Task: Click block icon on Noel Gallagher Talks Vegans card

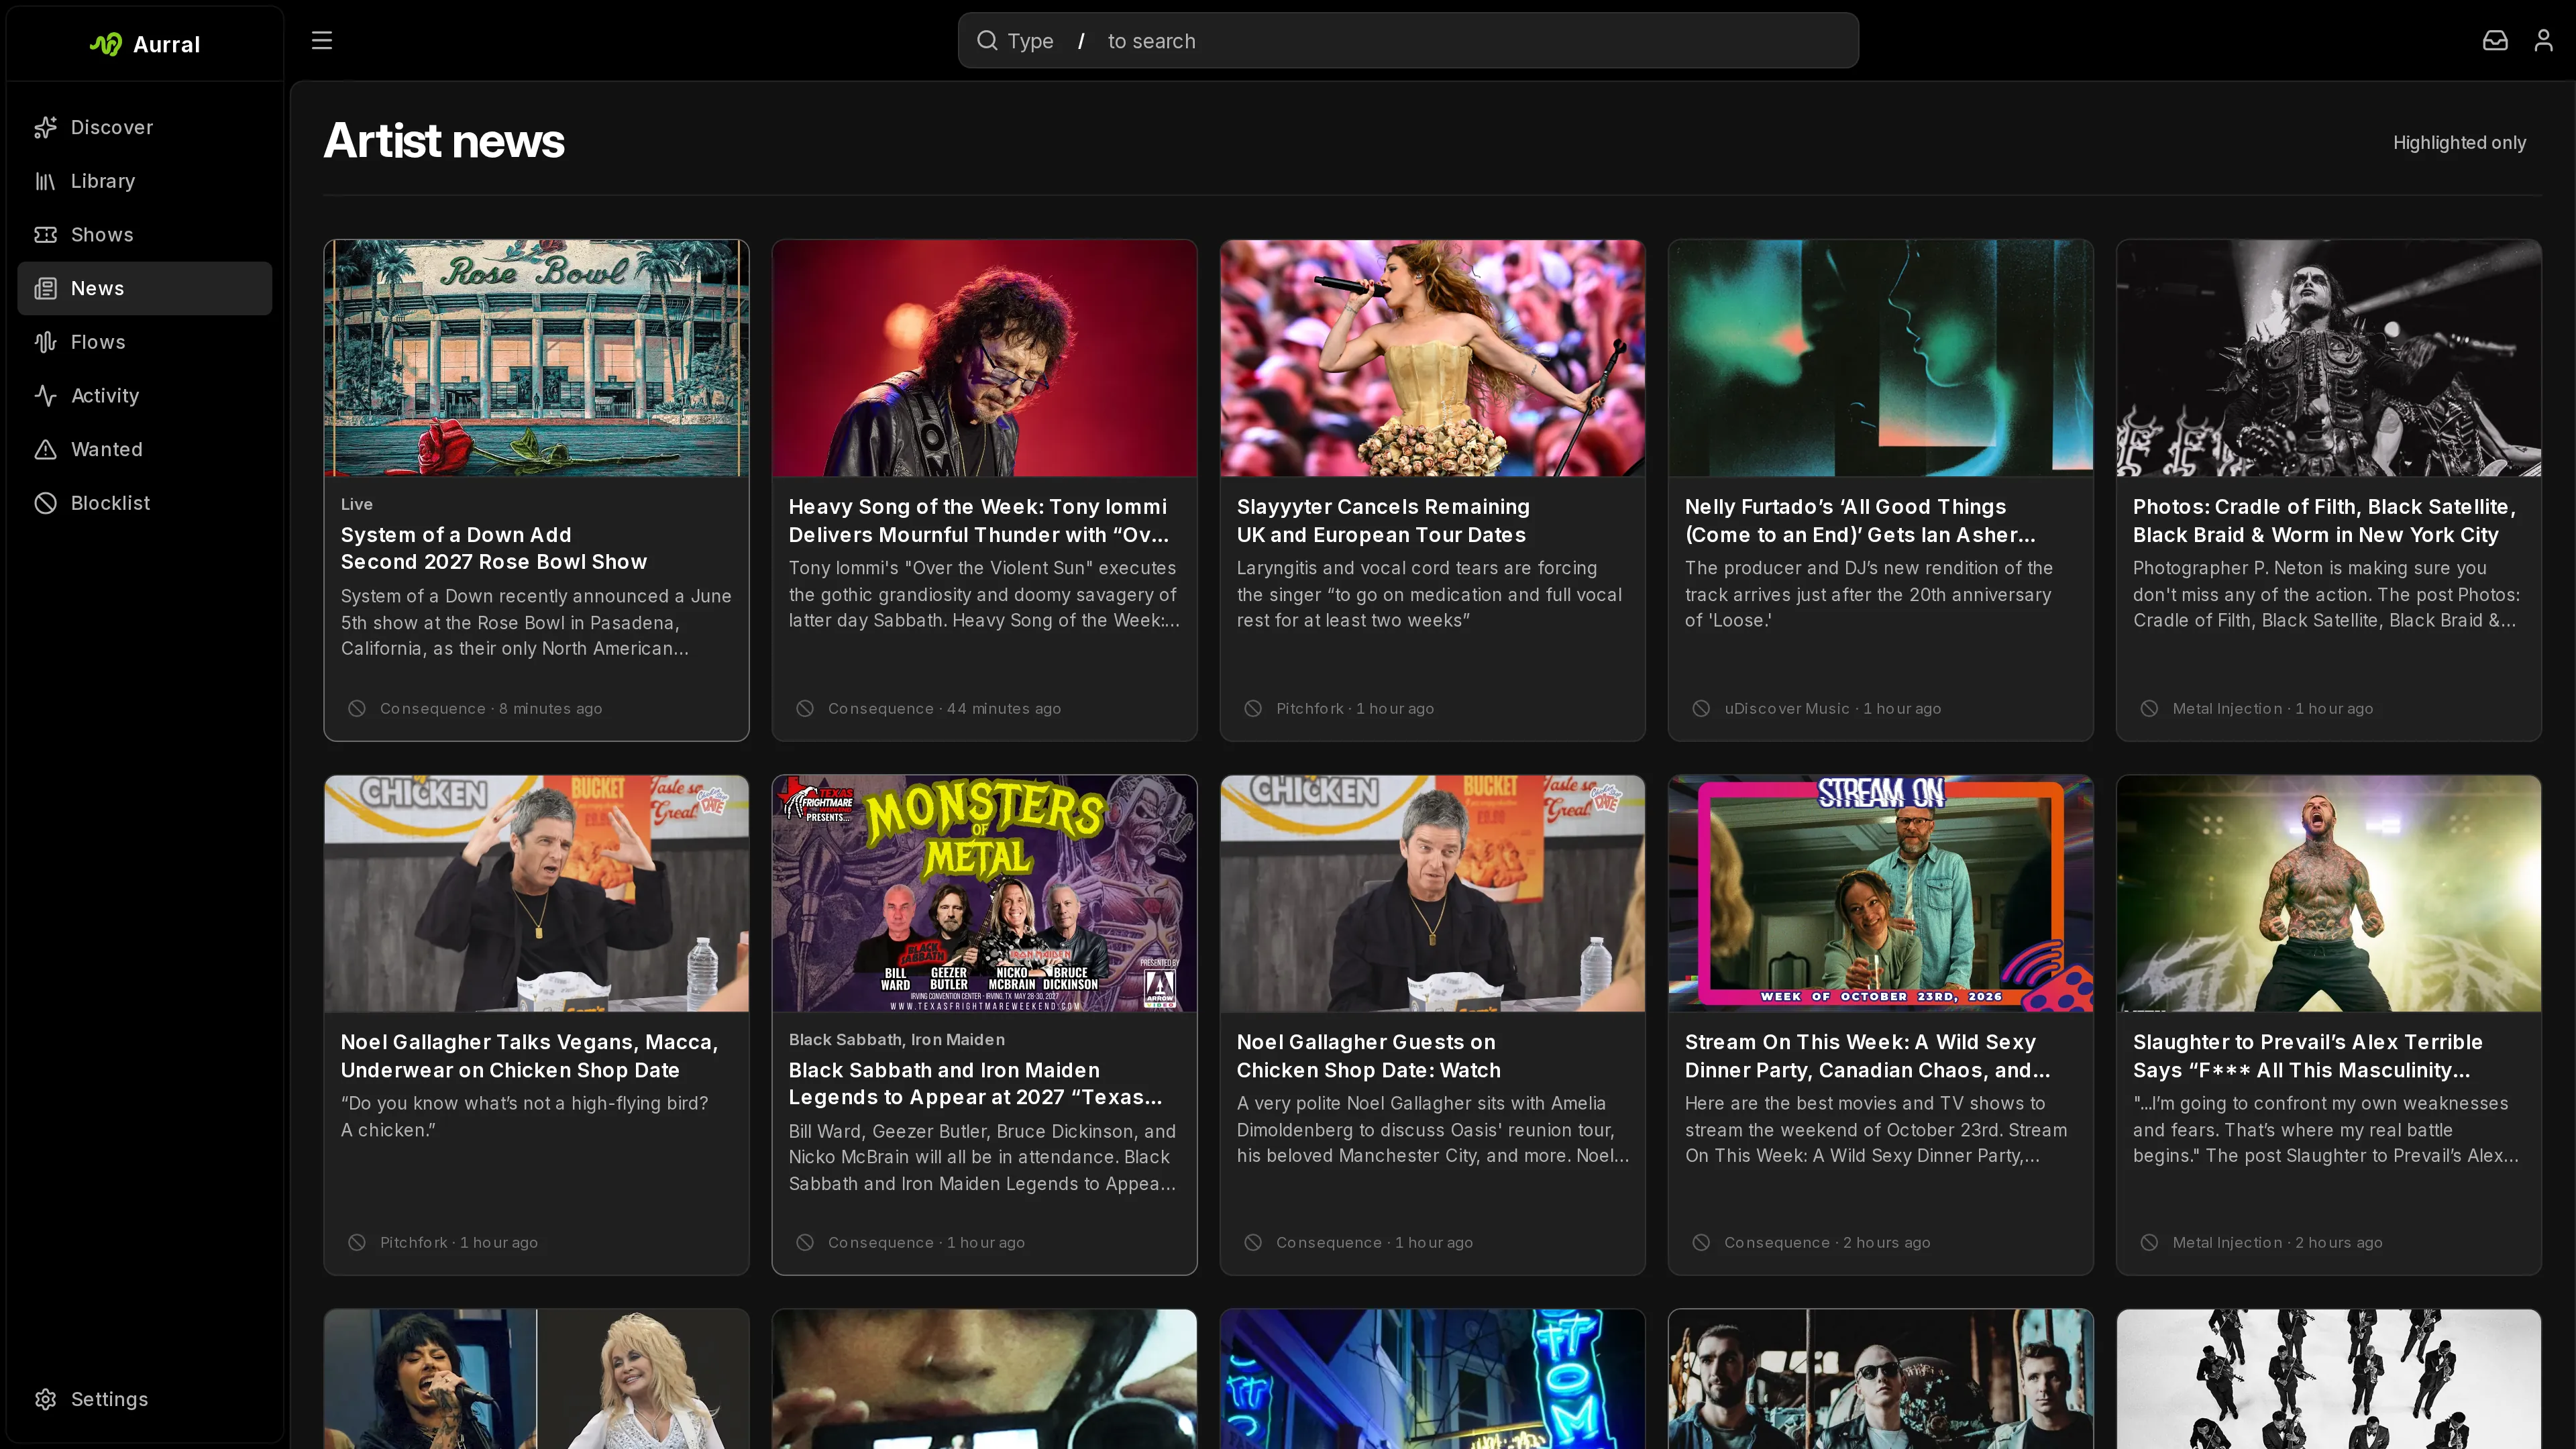Action: (357, 1242)
